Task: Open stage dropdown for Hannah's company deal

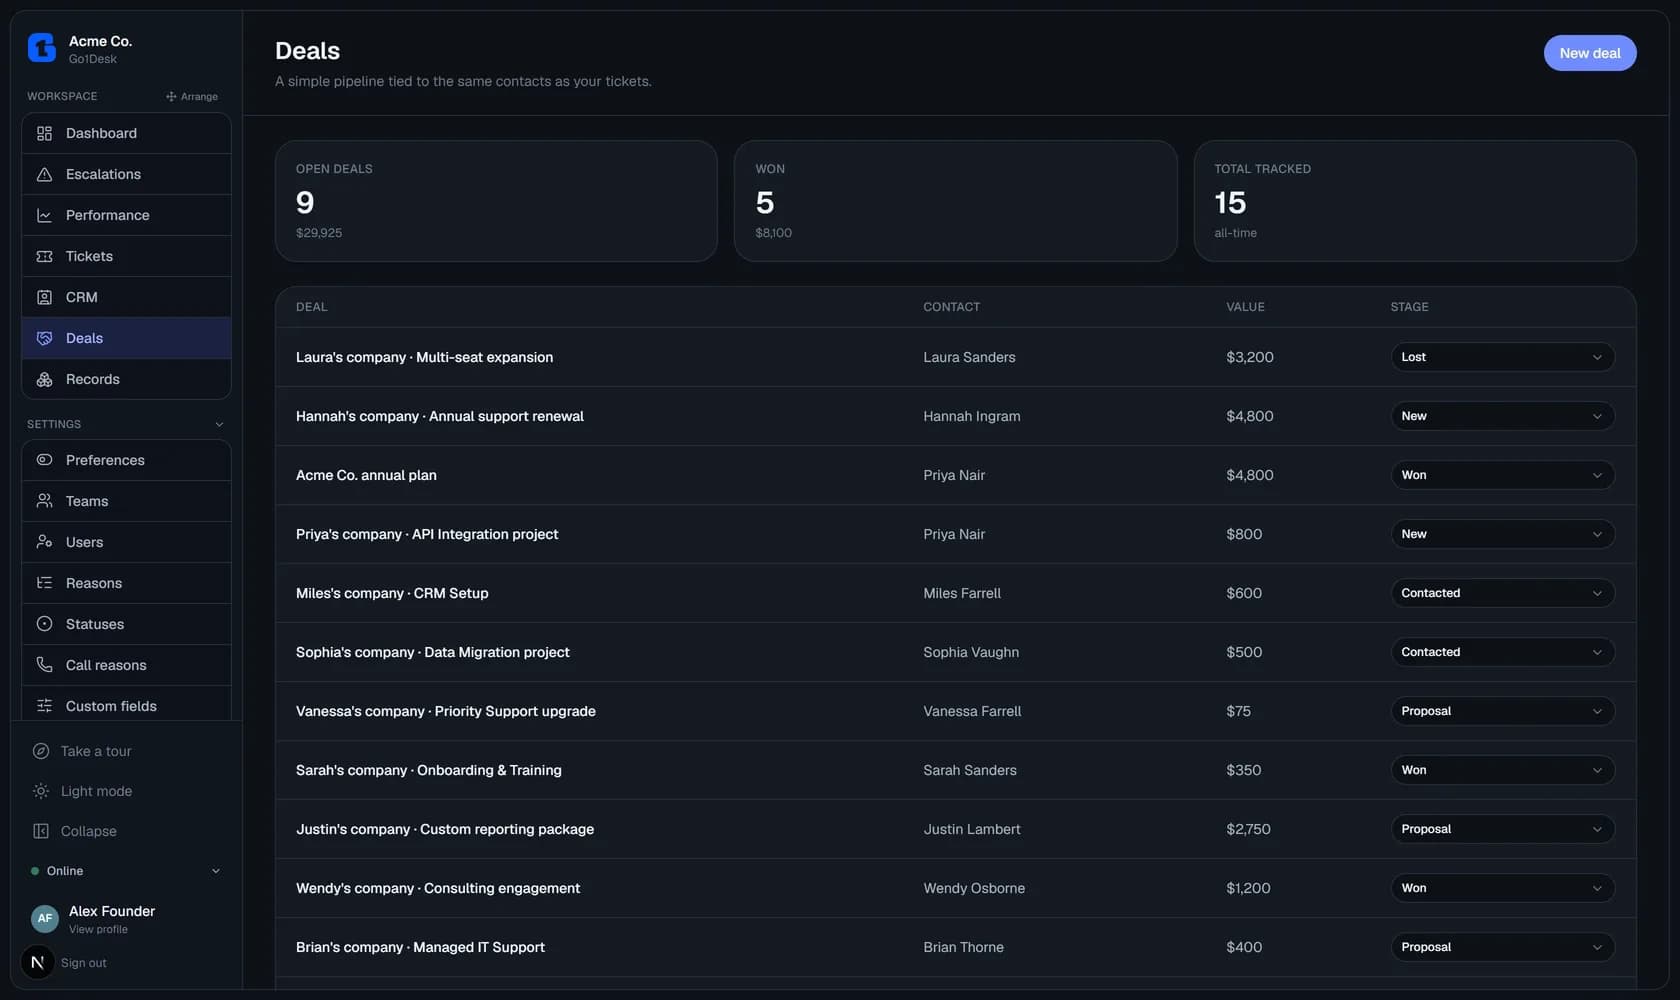Action: coord(1503,416)
